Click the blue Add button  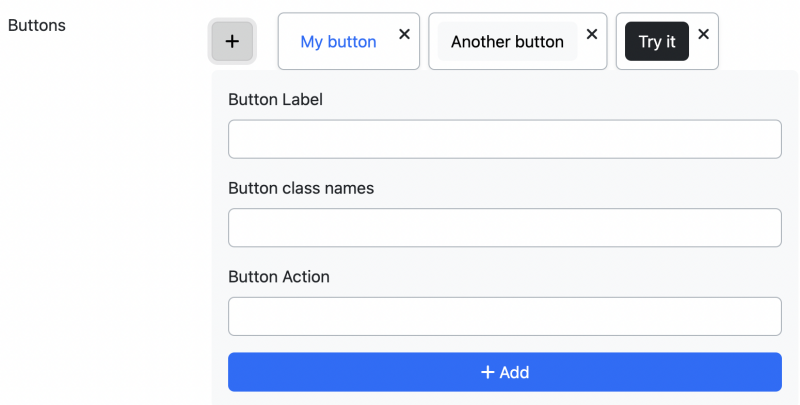pyautogui.click(x=505, y=372)
